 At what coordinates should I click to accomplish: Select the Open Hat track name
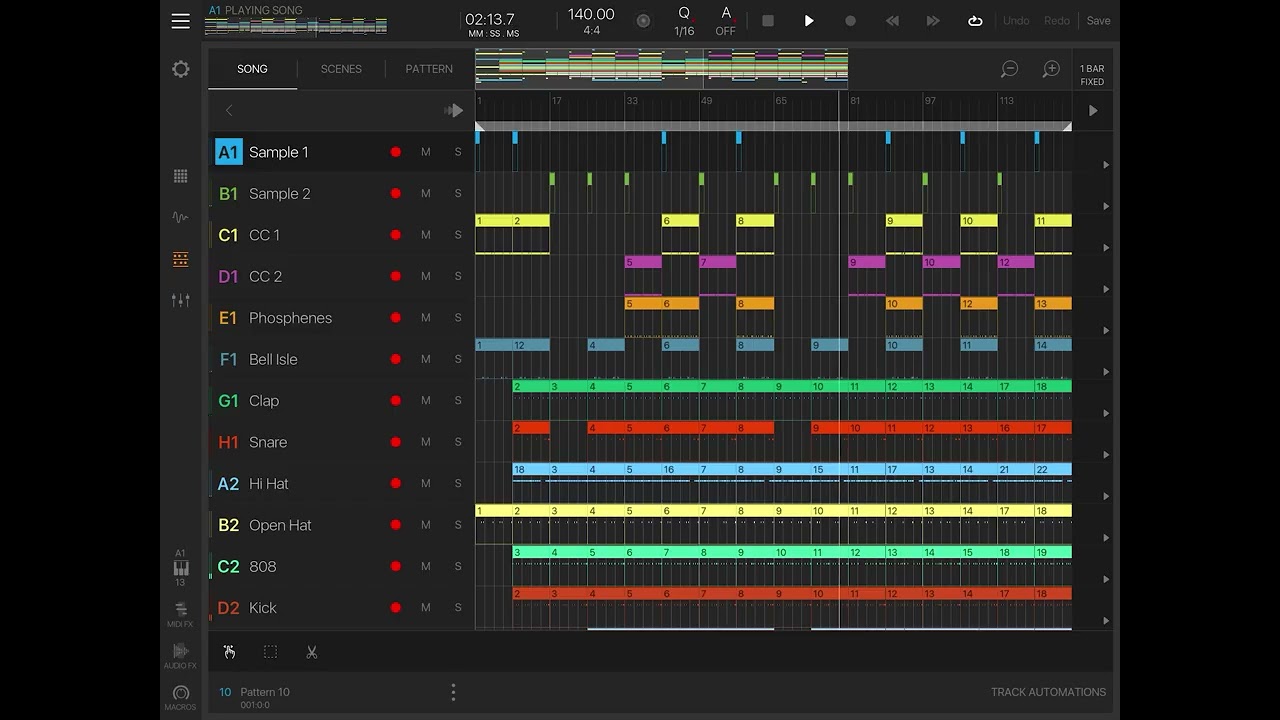(280, 525)
